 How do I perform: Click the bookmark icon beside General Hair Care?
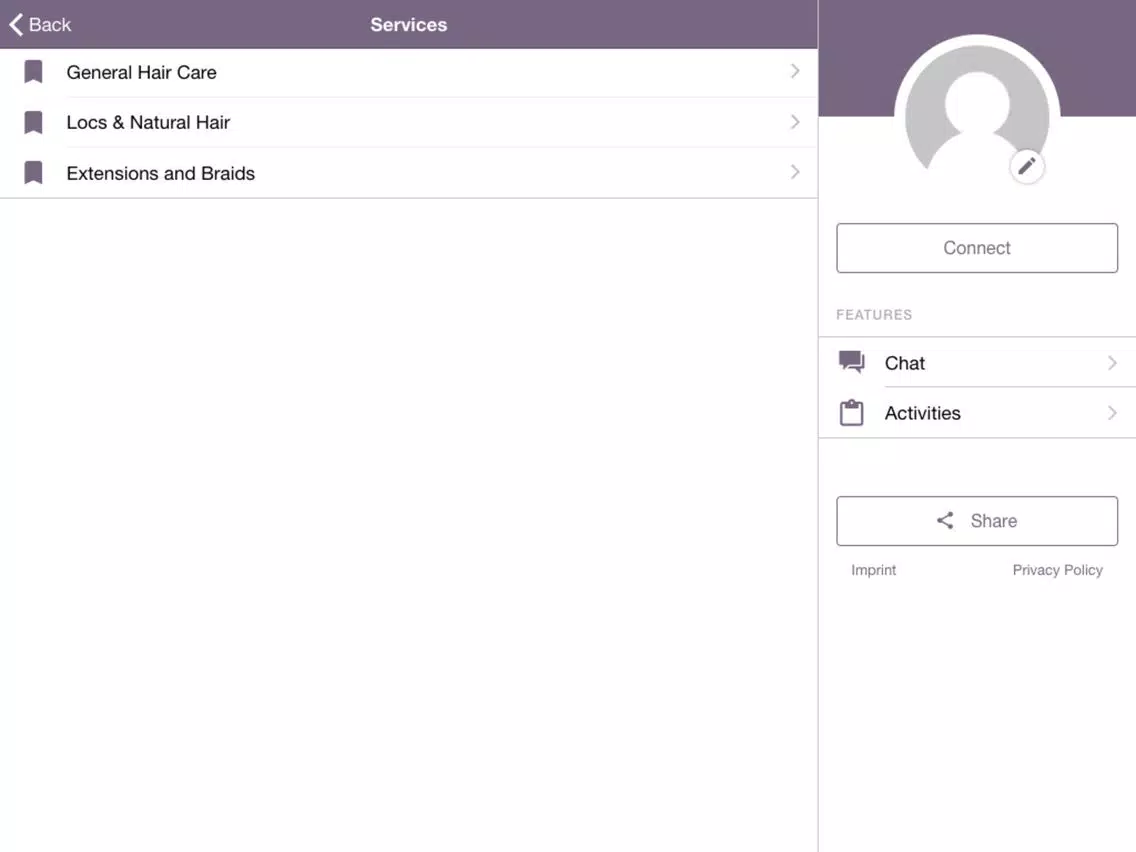(x=33, y=72)
